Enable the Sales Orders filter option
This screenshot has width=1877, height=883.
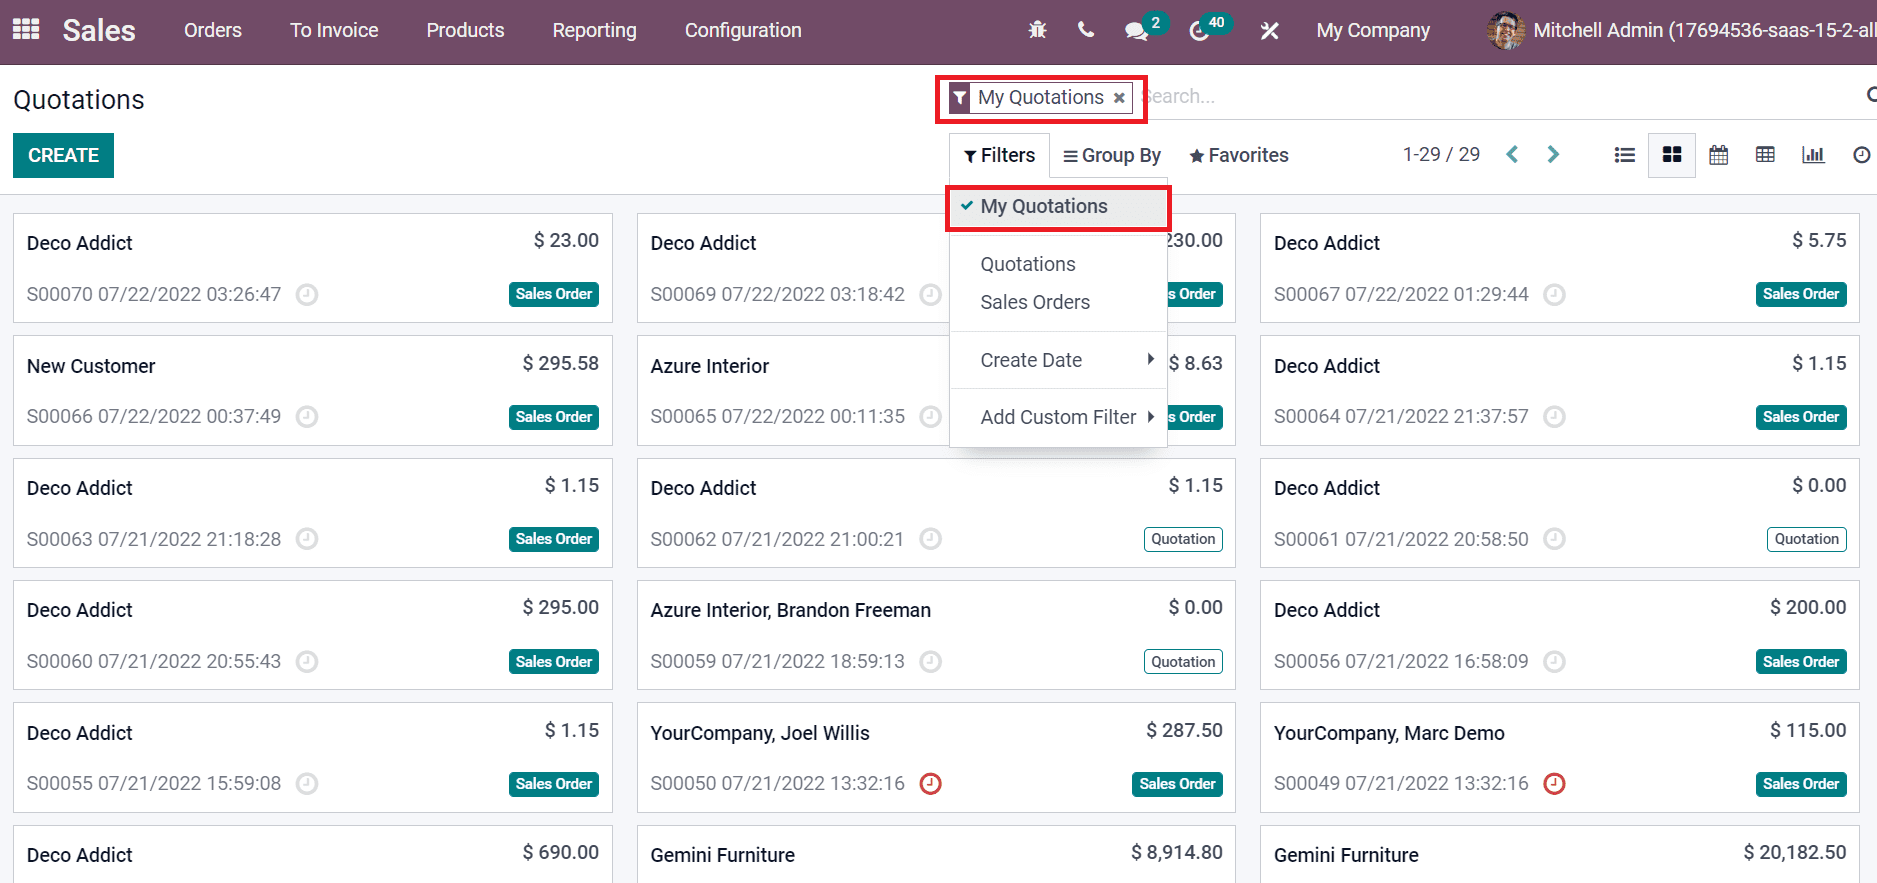(x=1058, y=302)
